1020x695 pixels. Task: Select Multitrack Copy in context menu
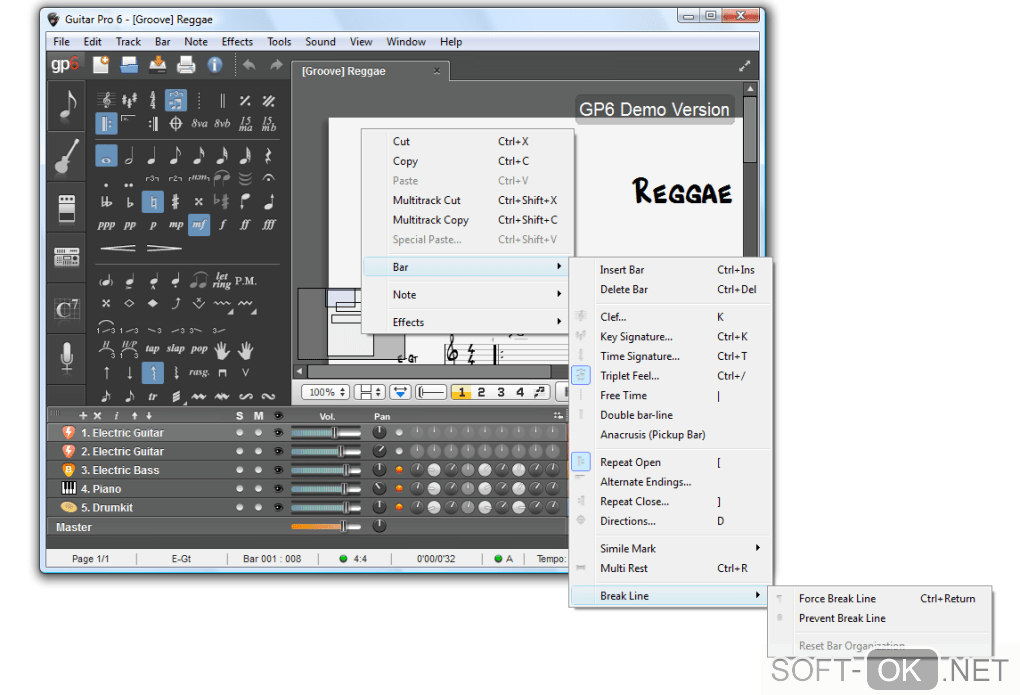[468, 220]
